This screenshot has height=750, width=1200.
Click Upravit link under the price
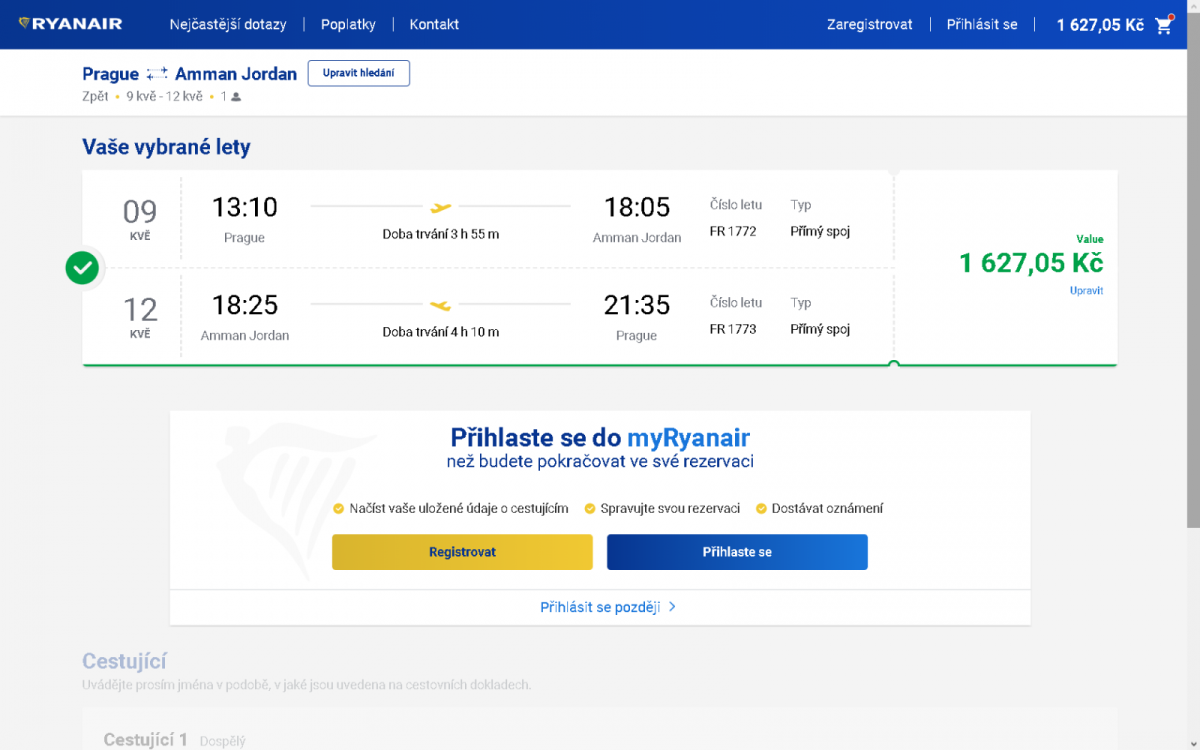[1086, 291]
